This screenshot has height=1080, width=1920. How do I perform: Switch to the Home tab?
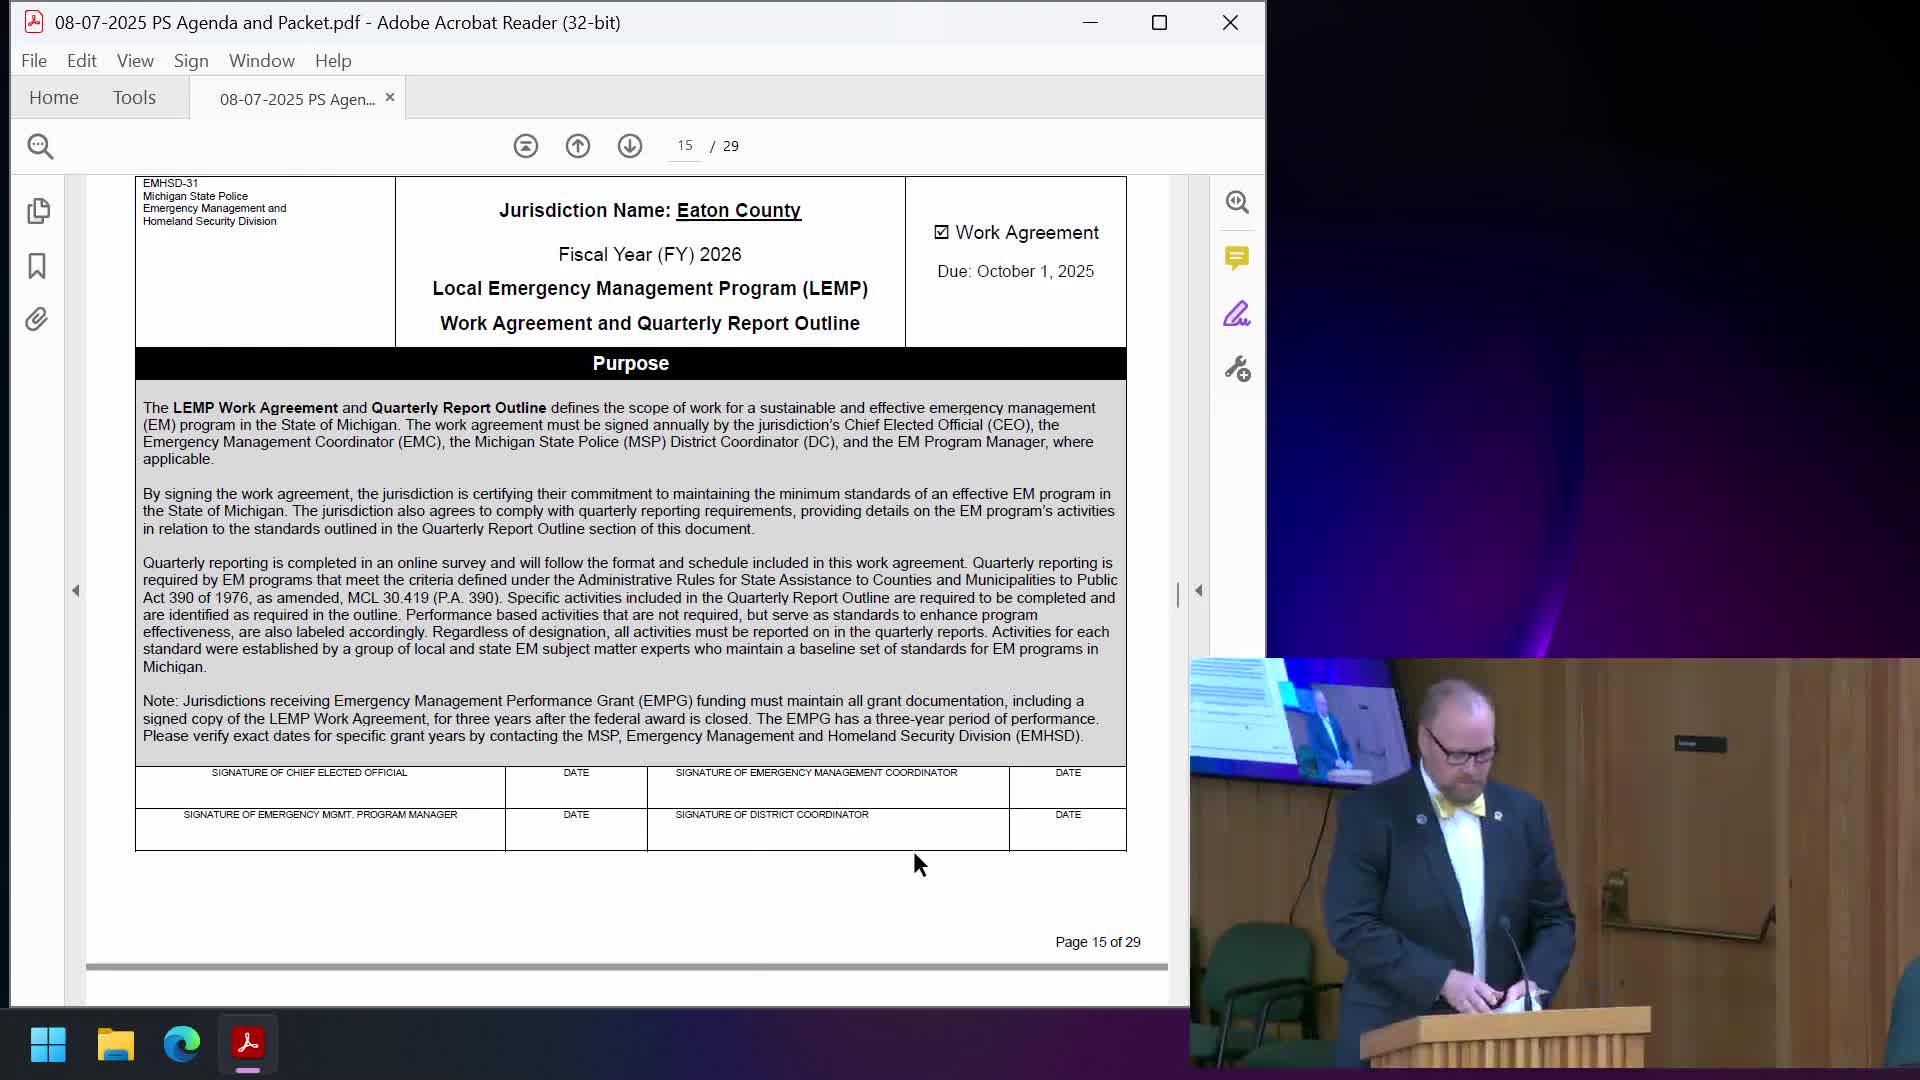[x=54, y=98]
